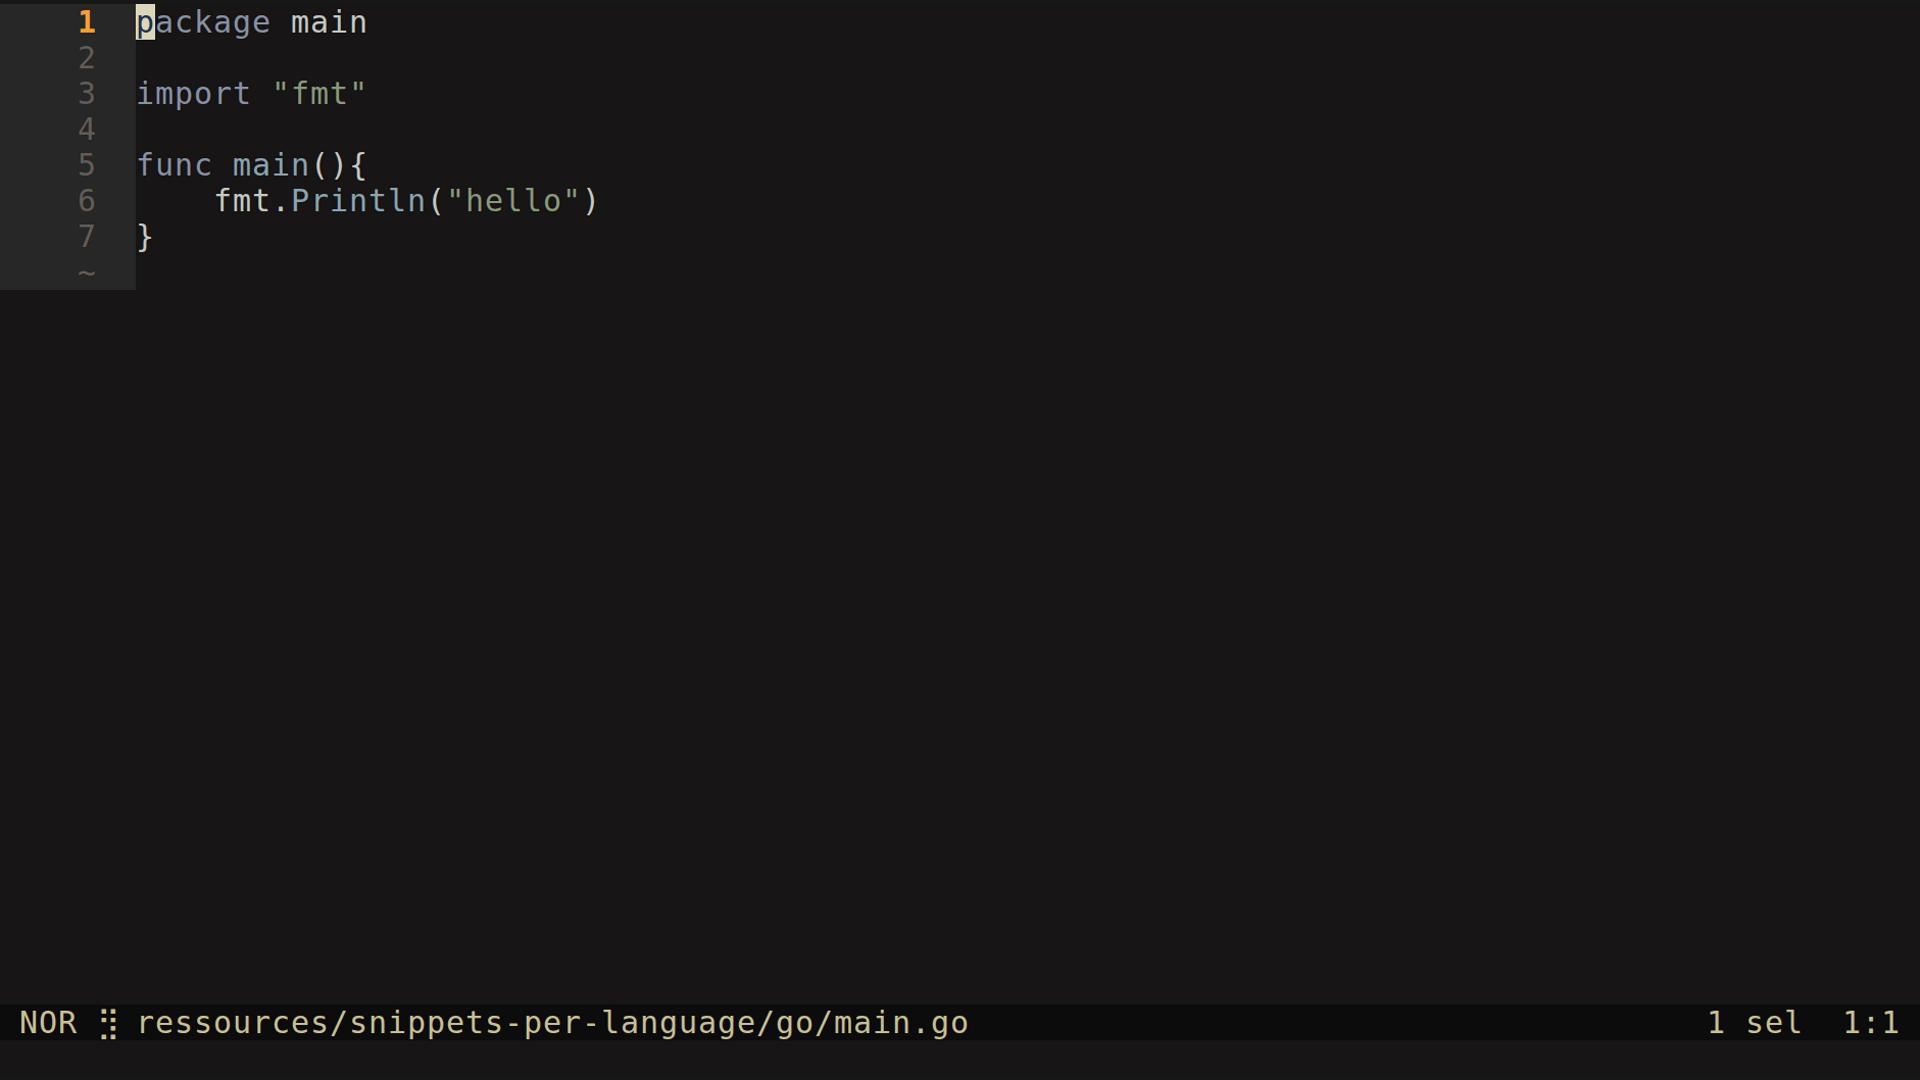The height and width of the screenshot is (1080, 1920).
Task: Click the "Println" method call
Action: tap(358, 201)
